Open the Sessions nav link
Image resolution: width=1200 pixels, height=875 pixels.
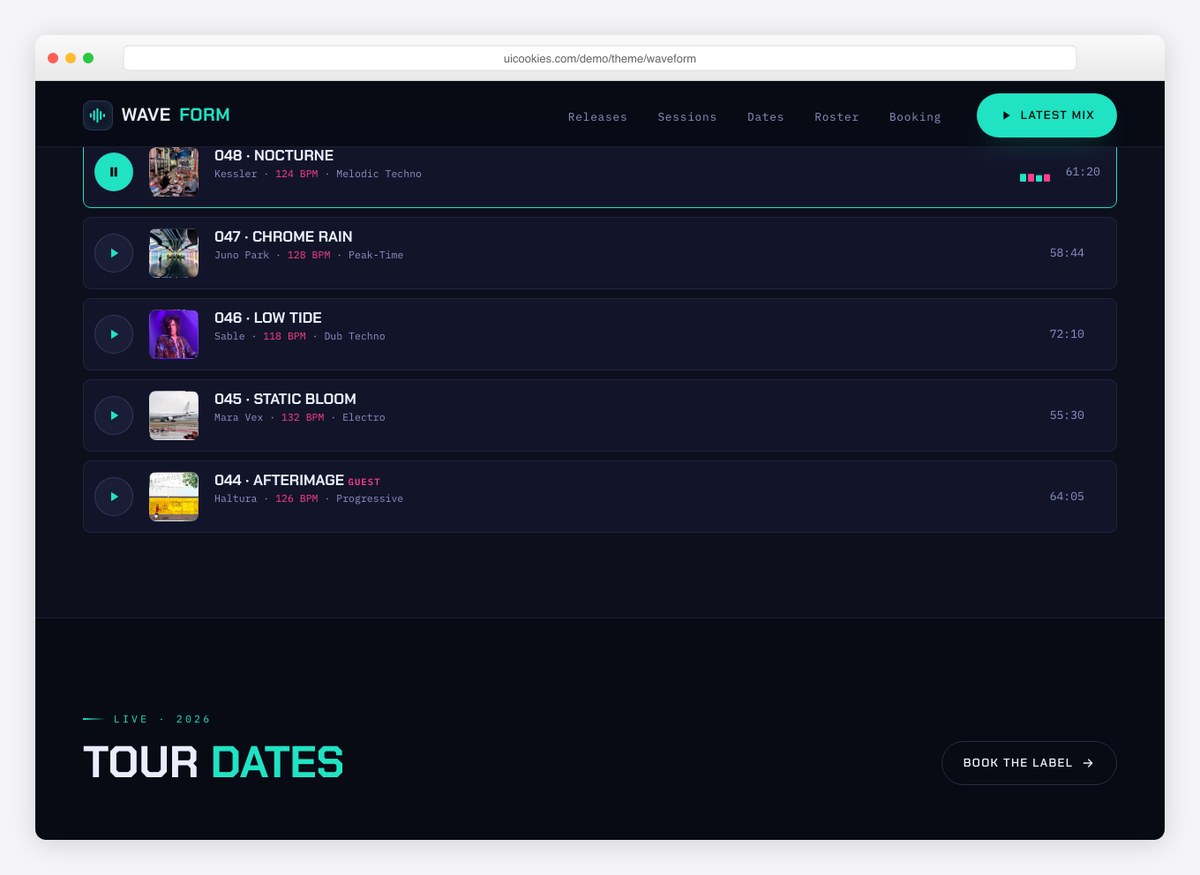pyautogui.click(x=687, y=117)
